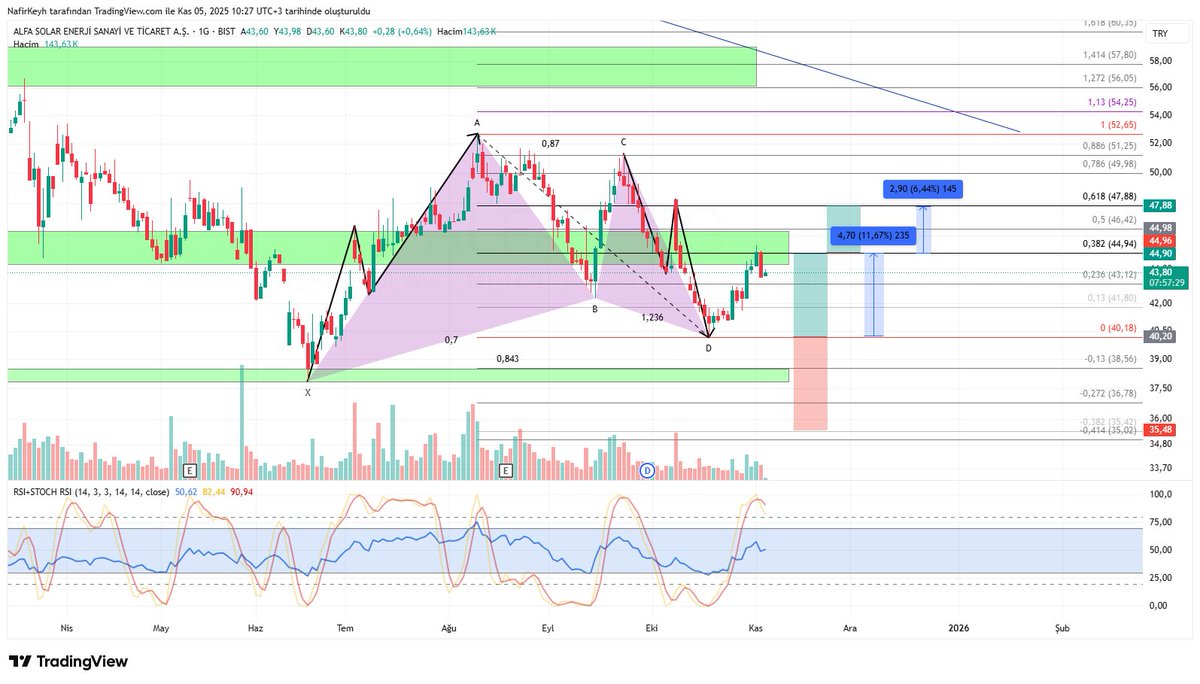Select harmonic pattern point A
The image size is (1200, 684).
[477, 123]
